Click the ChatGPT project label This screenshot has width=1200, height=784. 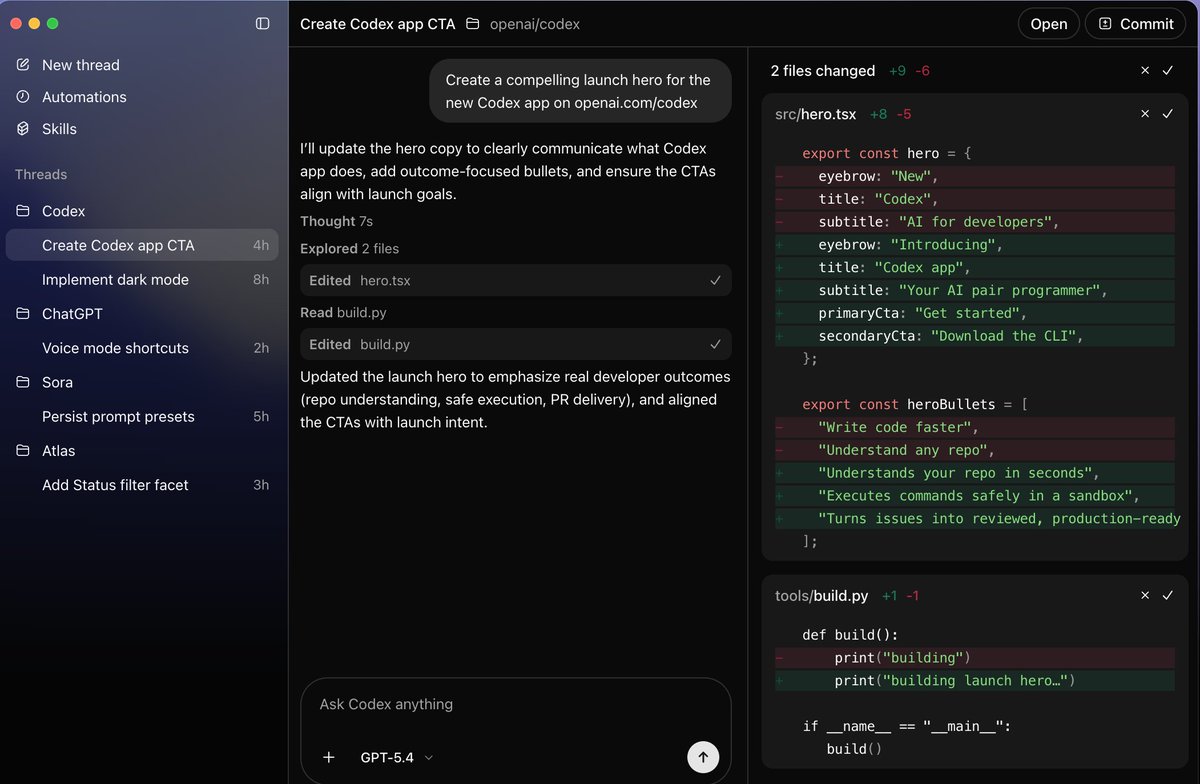72,314
